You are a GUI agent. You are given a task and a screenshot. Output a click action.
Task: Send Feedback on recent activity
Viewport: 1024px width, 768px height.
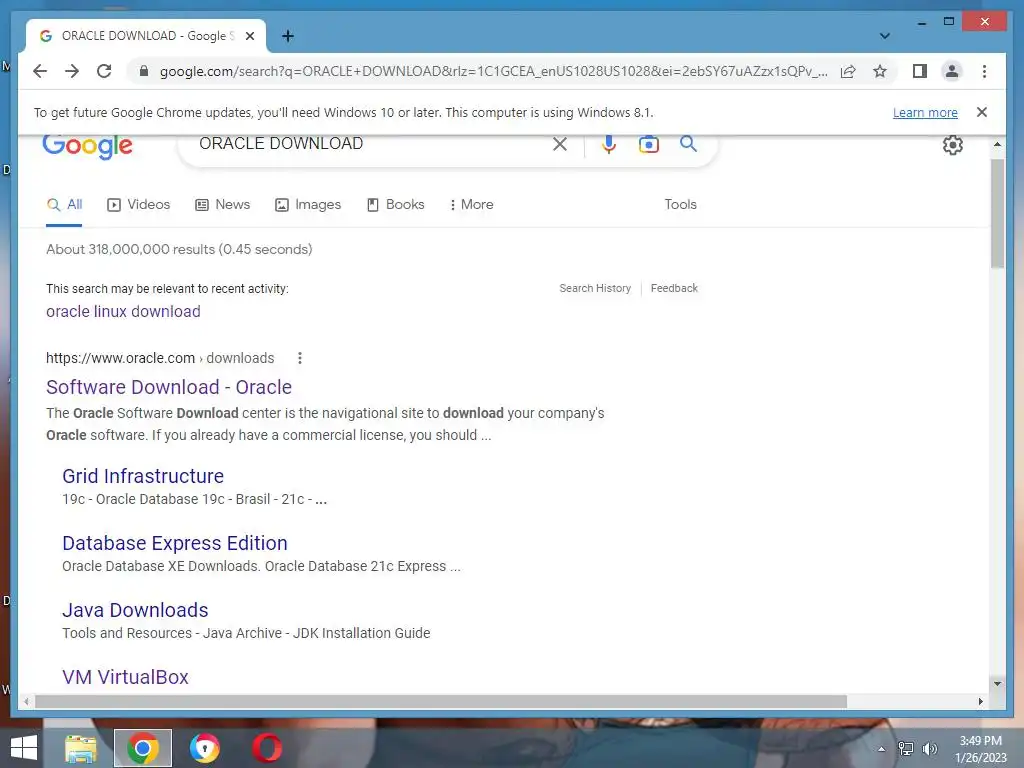674,288
